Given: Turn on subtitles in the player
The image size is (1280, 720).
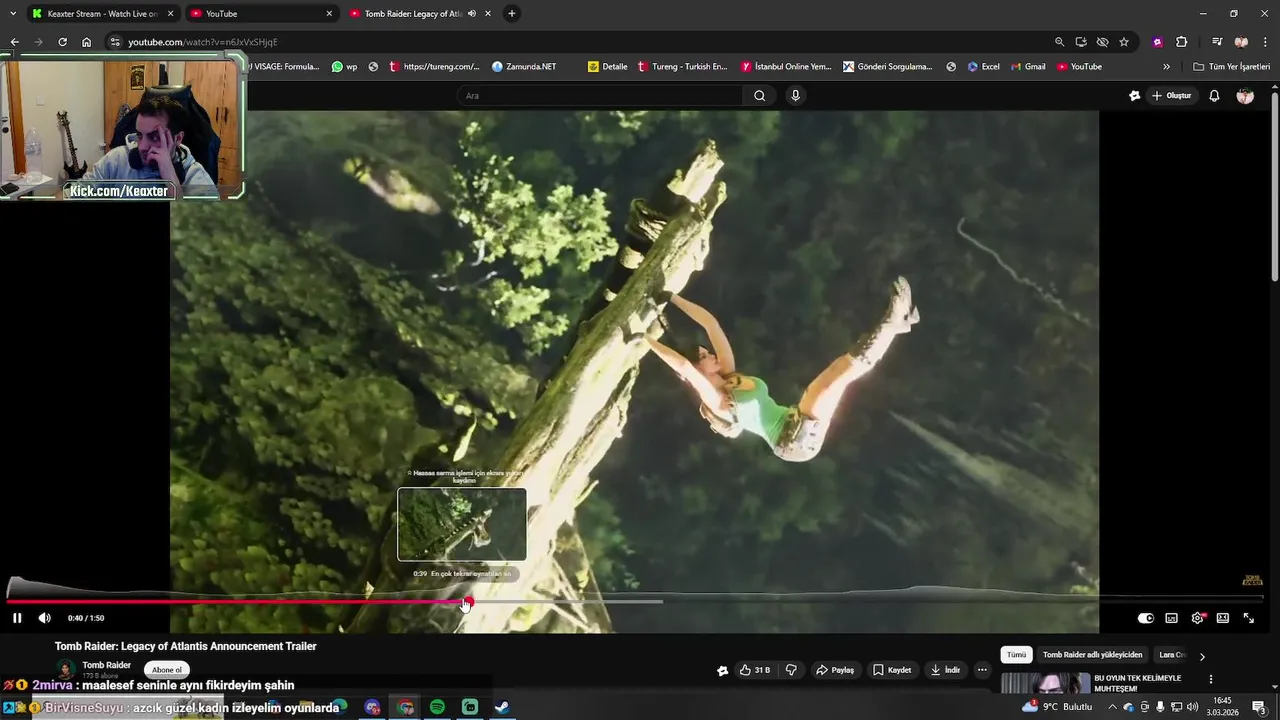Looking at the screenshot, I should click(x=1171, y=618).
